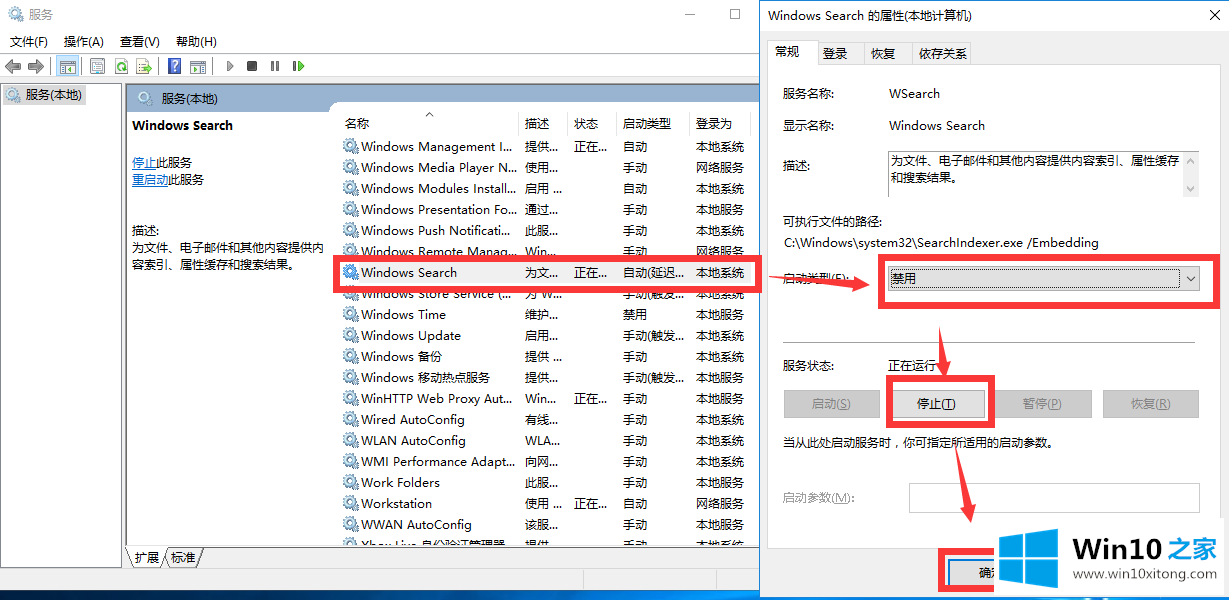Click gear icon beside Windows Update
This screenshot has height=600, width=1229.
(x=350, y=335)
